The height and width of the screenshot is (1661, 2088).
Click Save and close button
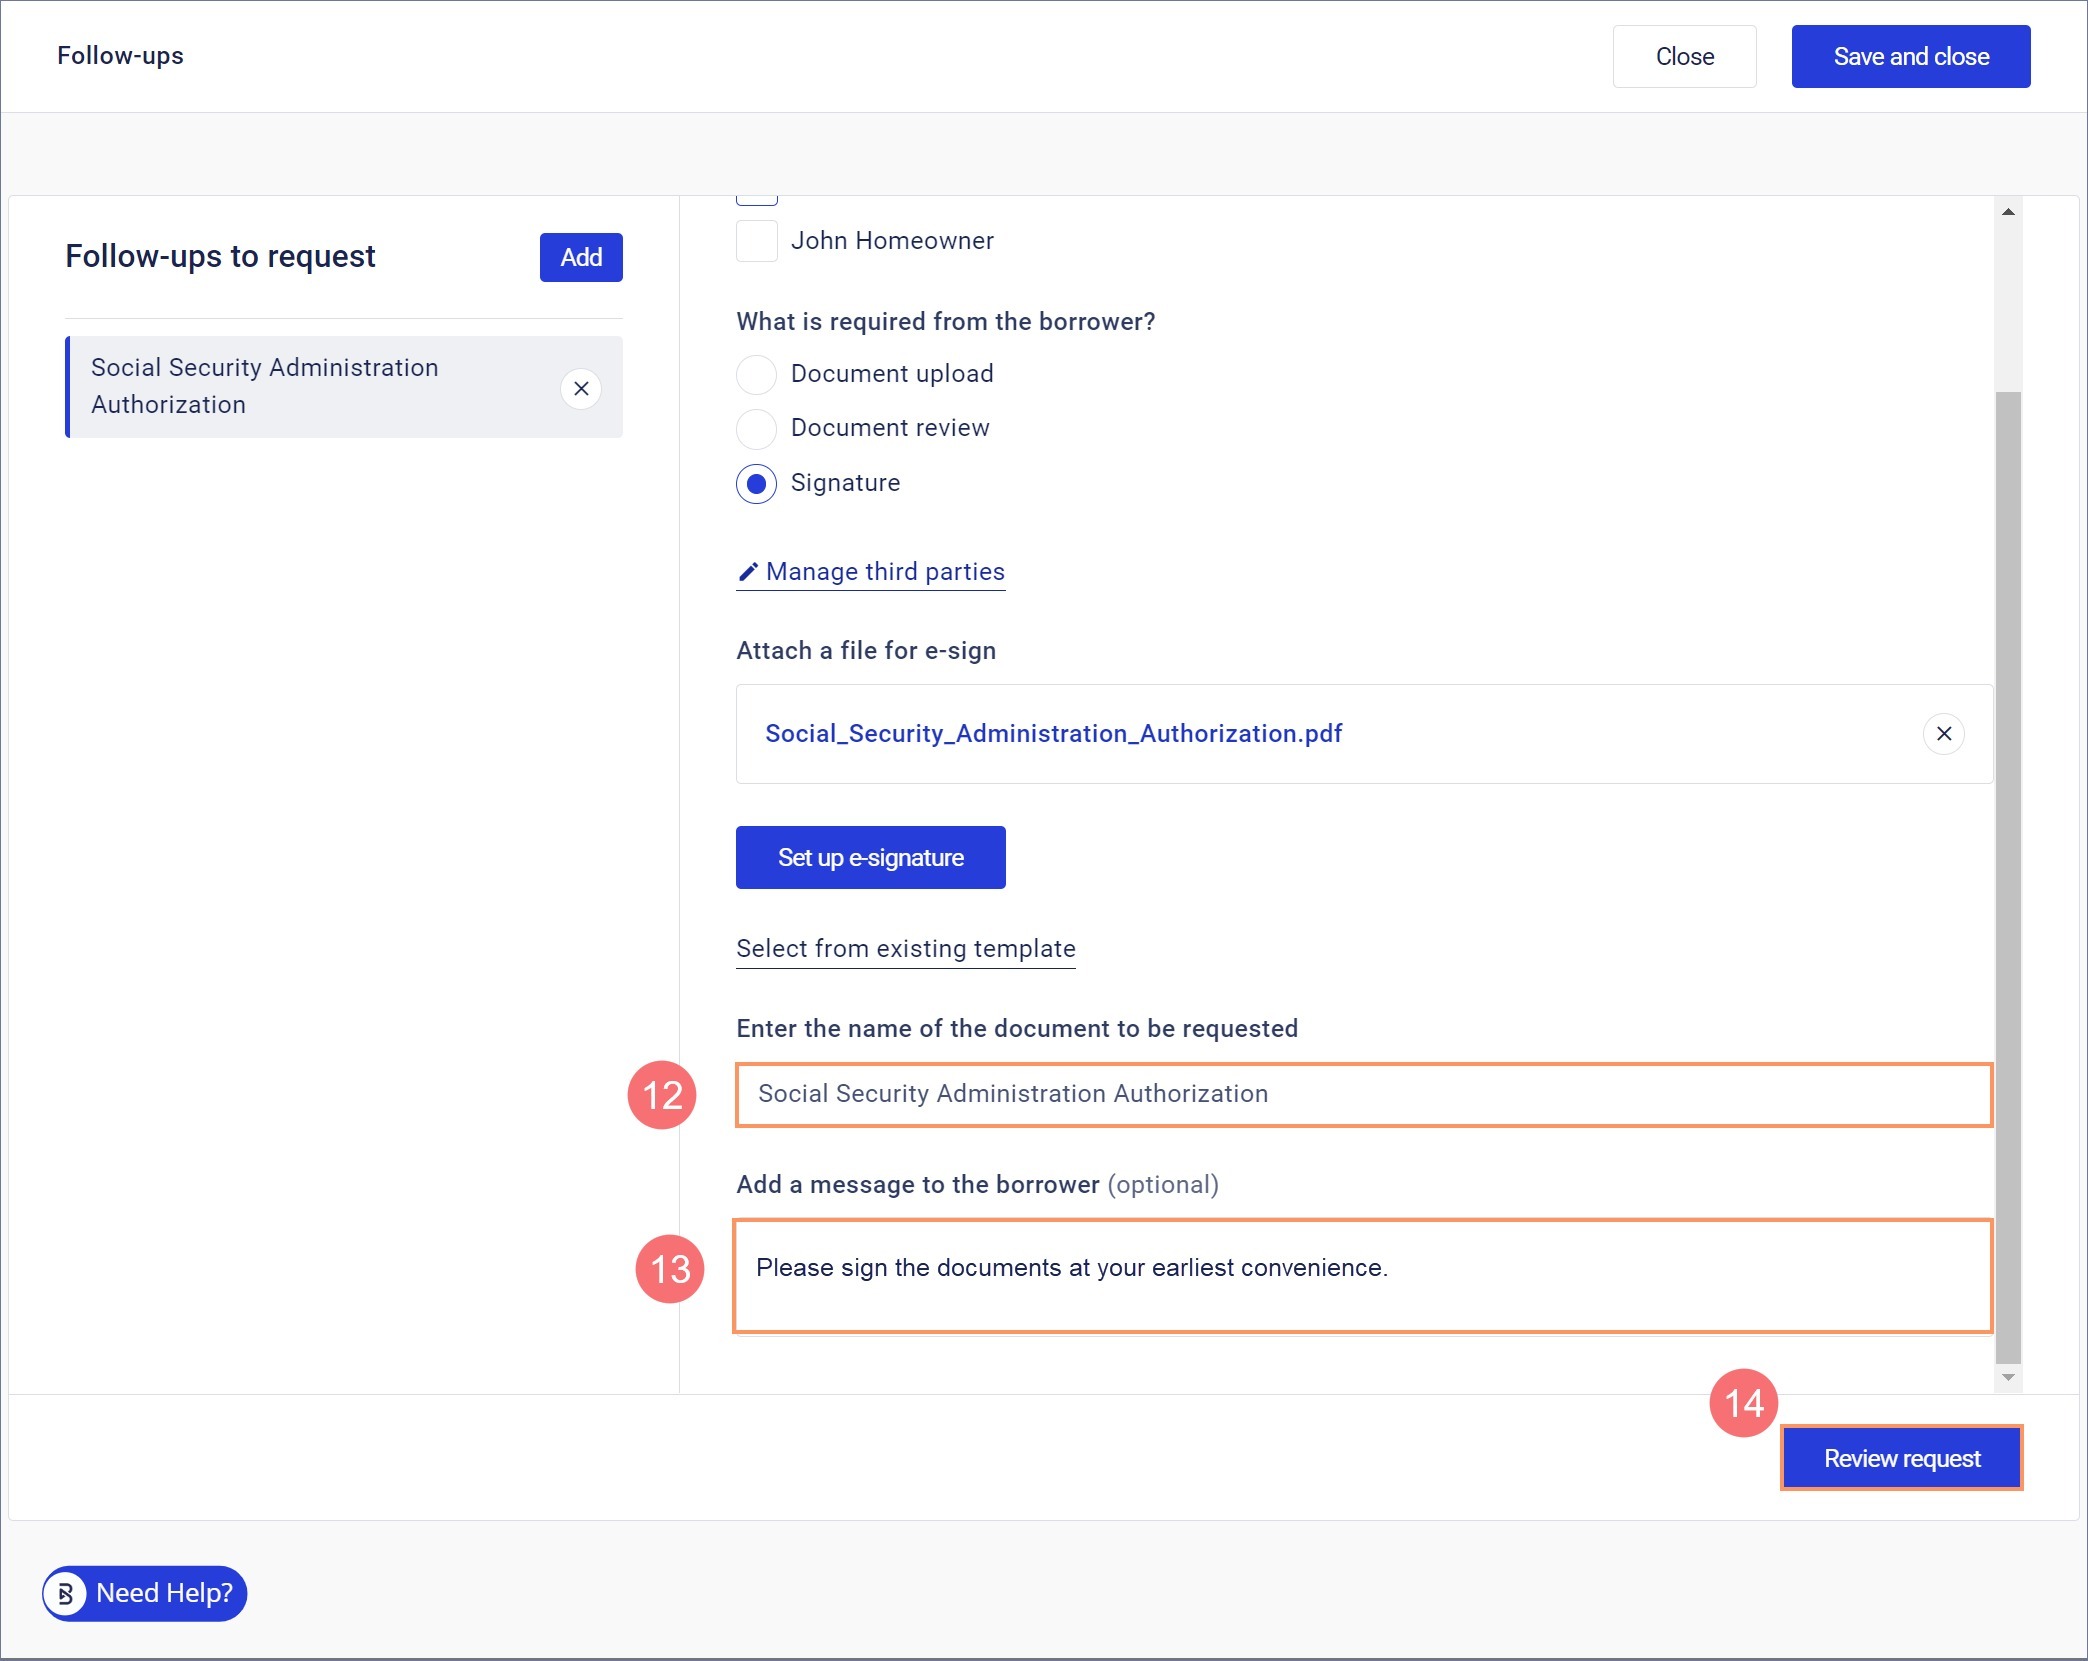pos(1910,57)
